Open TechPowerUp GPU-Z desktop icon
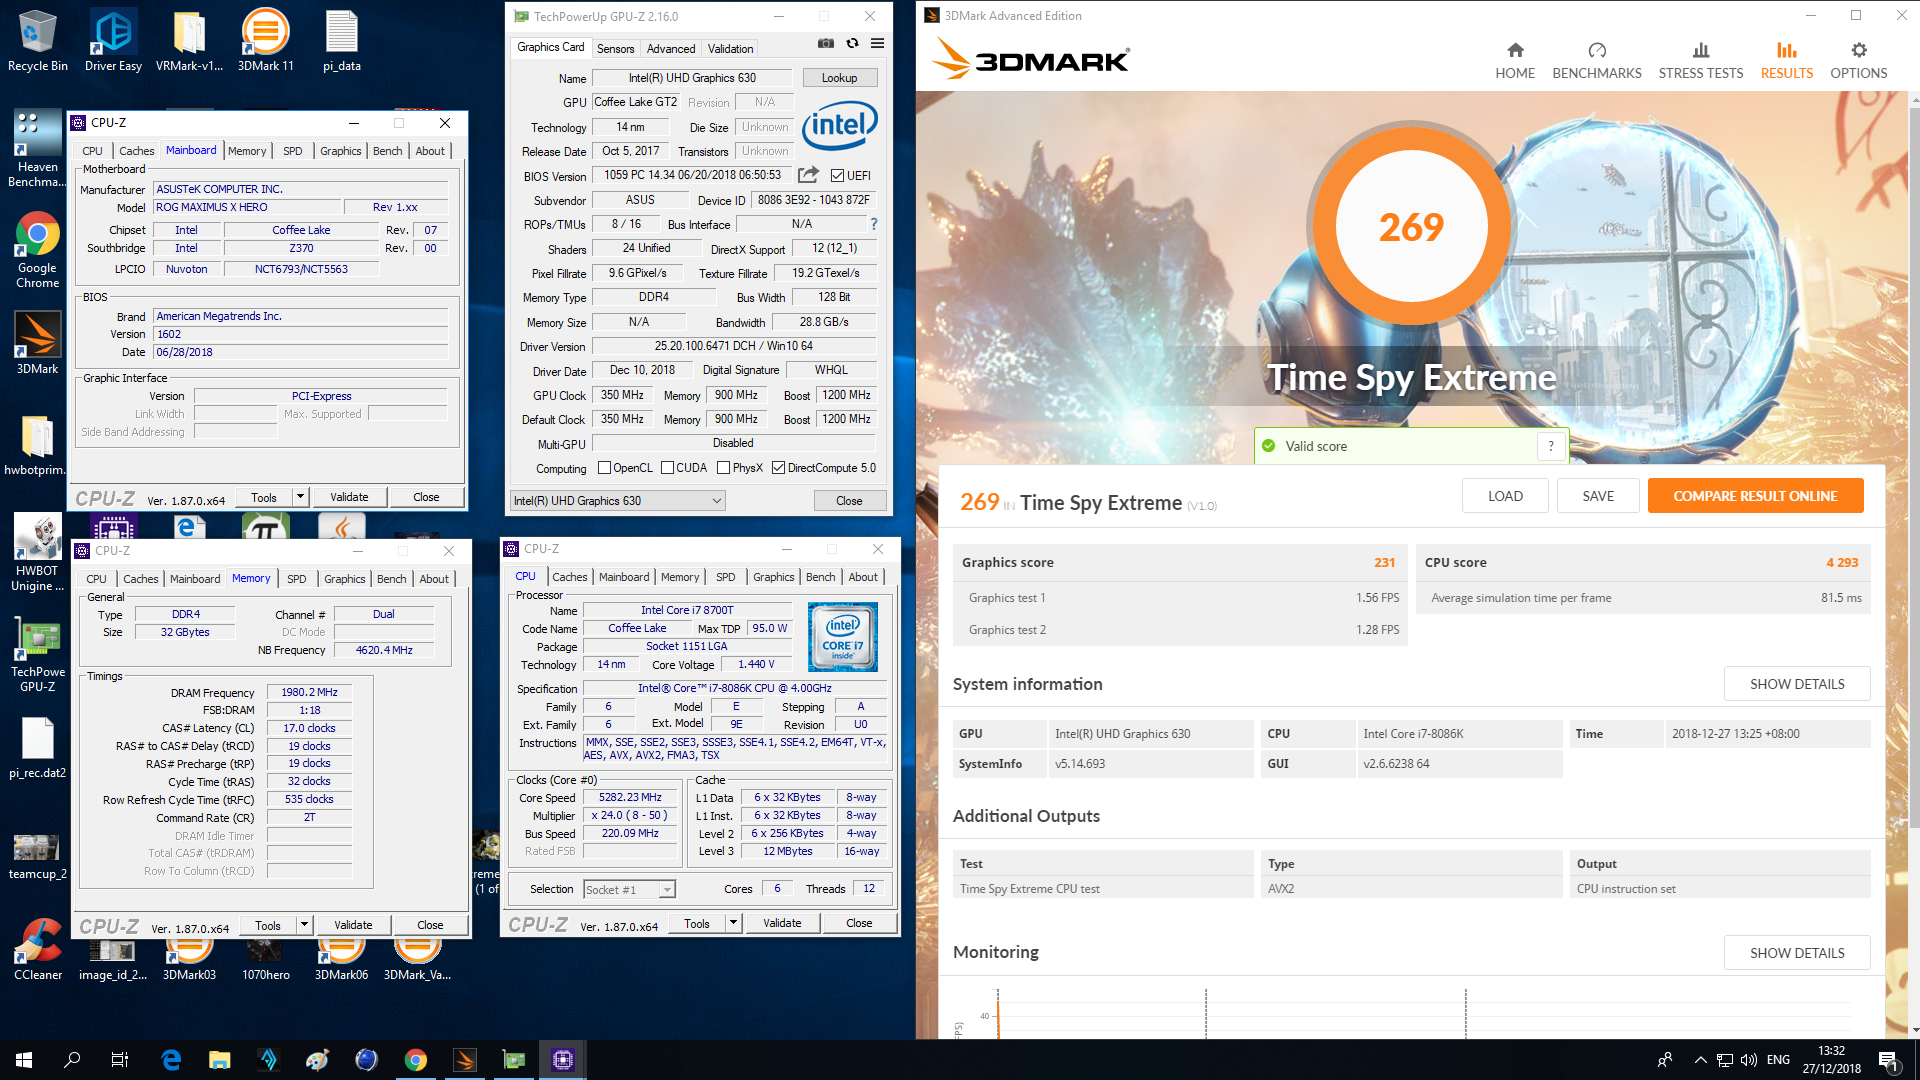 coord(37,654)
